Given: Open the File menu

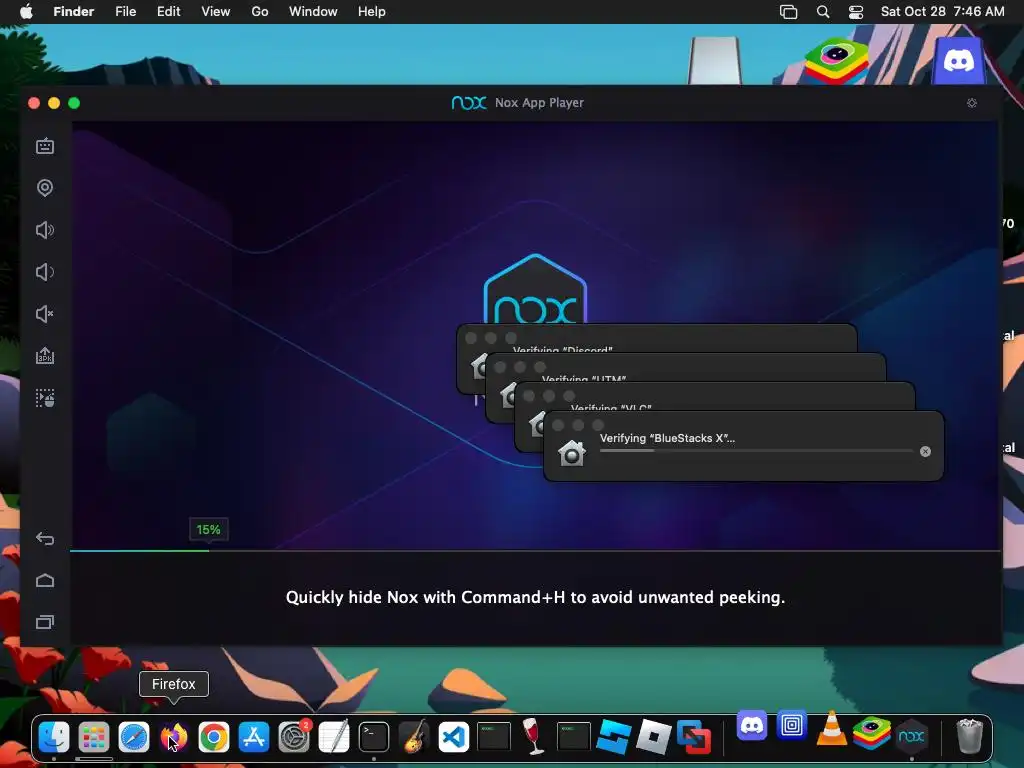Looking at the screenshot, I should point(125,12).
